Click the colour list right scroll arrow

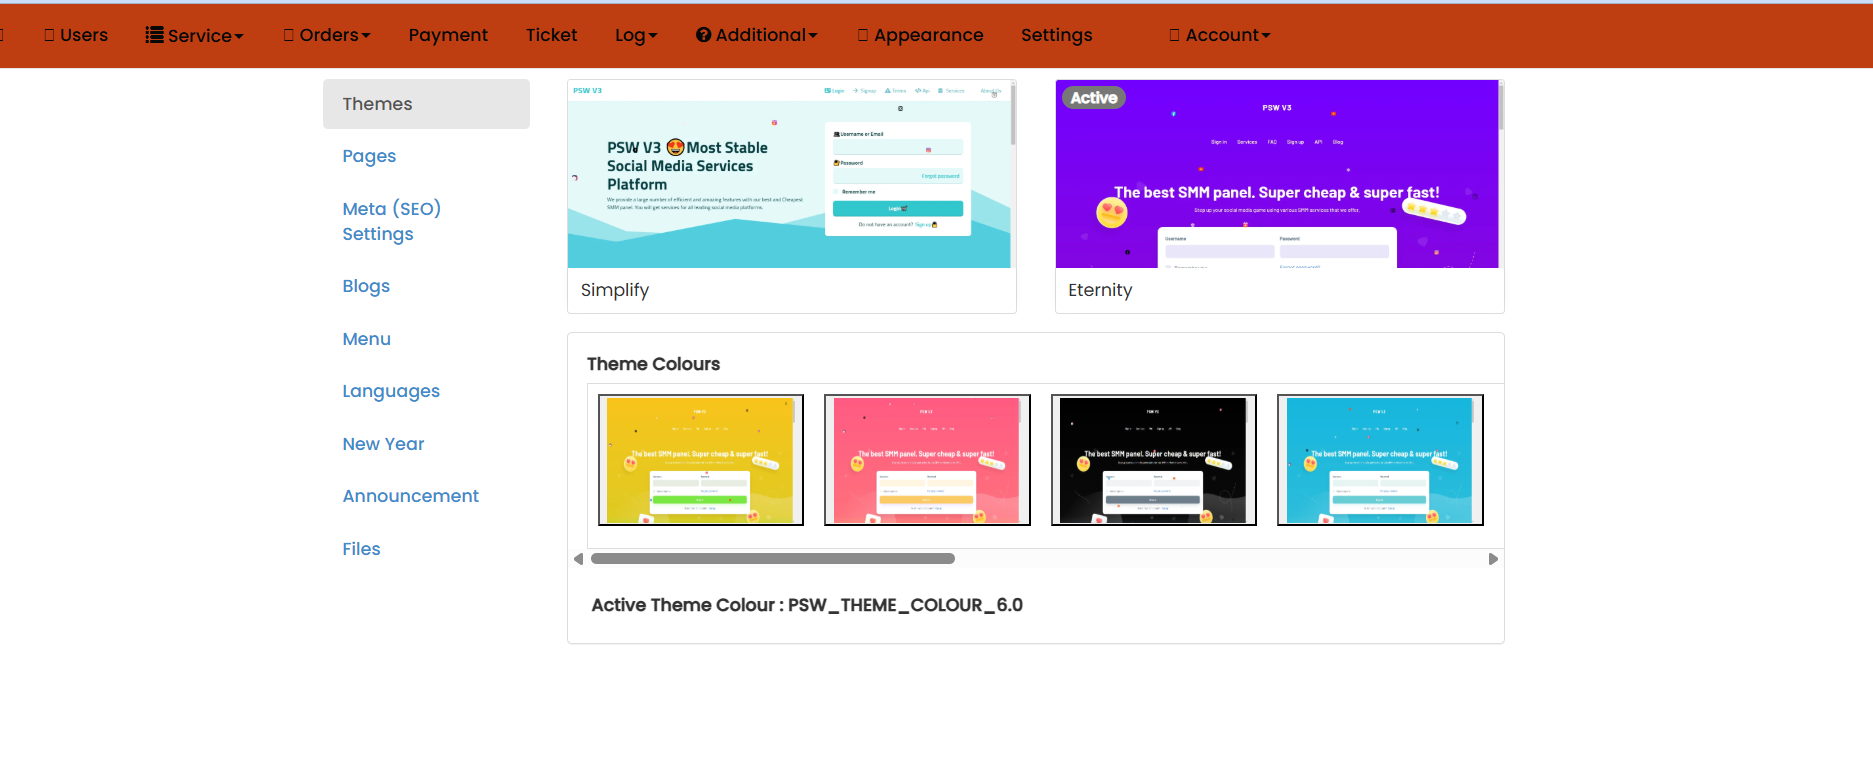1493,559
